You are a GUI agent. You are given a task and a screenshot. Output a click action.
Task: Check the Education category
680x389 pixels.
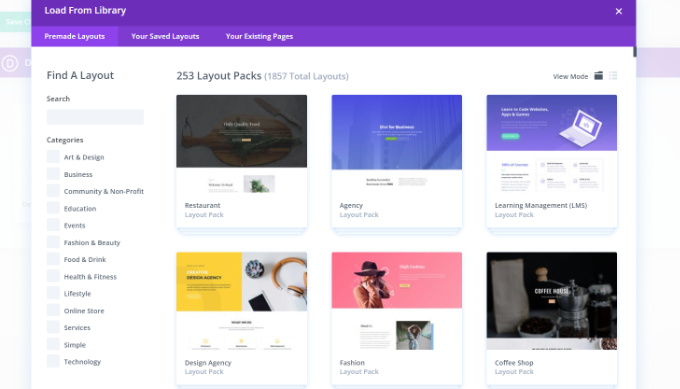[53, 208]
